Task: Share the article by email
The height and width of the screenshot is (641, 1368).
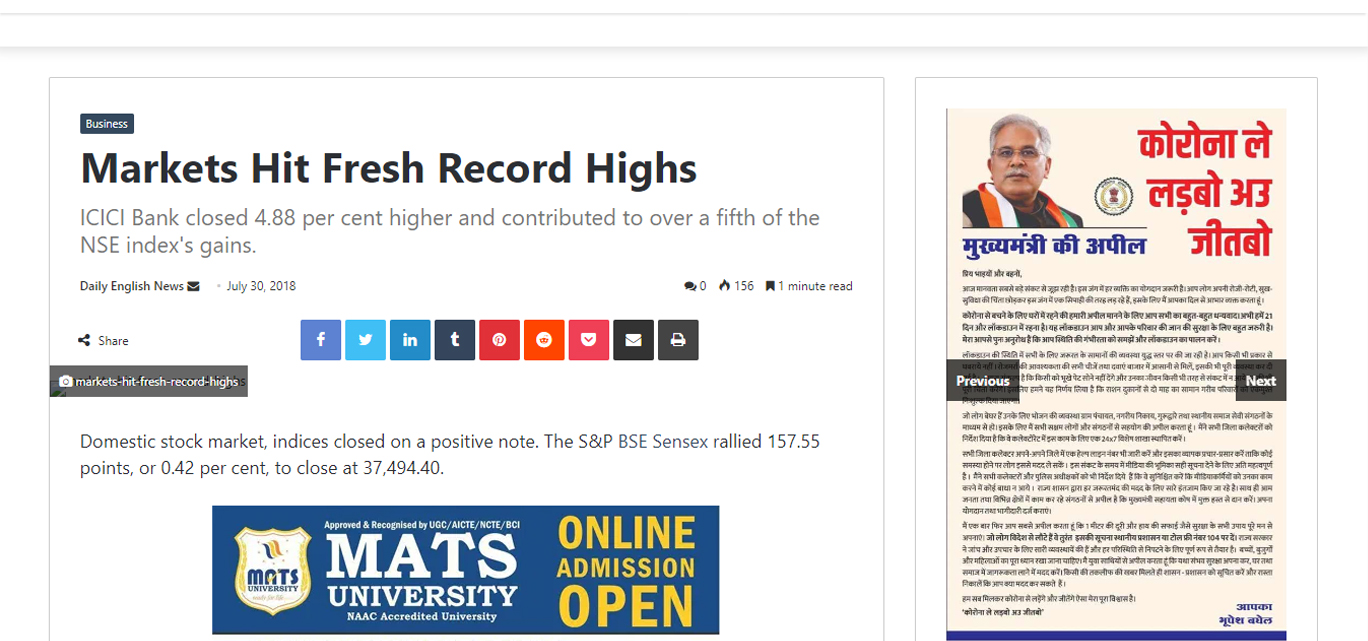Action: point(633,340)
